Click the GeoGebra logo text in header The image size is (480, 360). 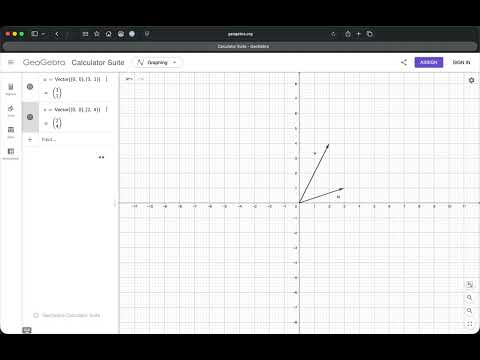44,62
